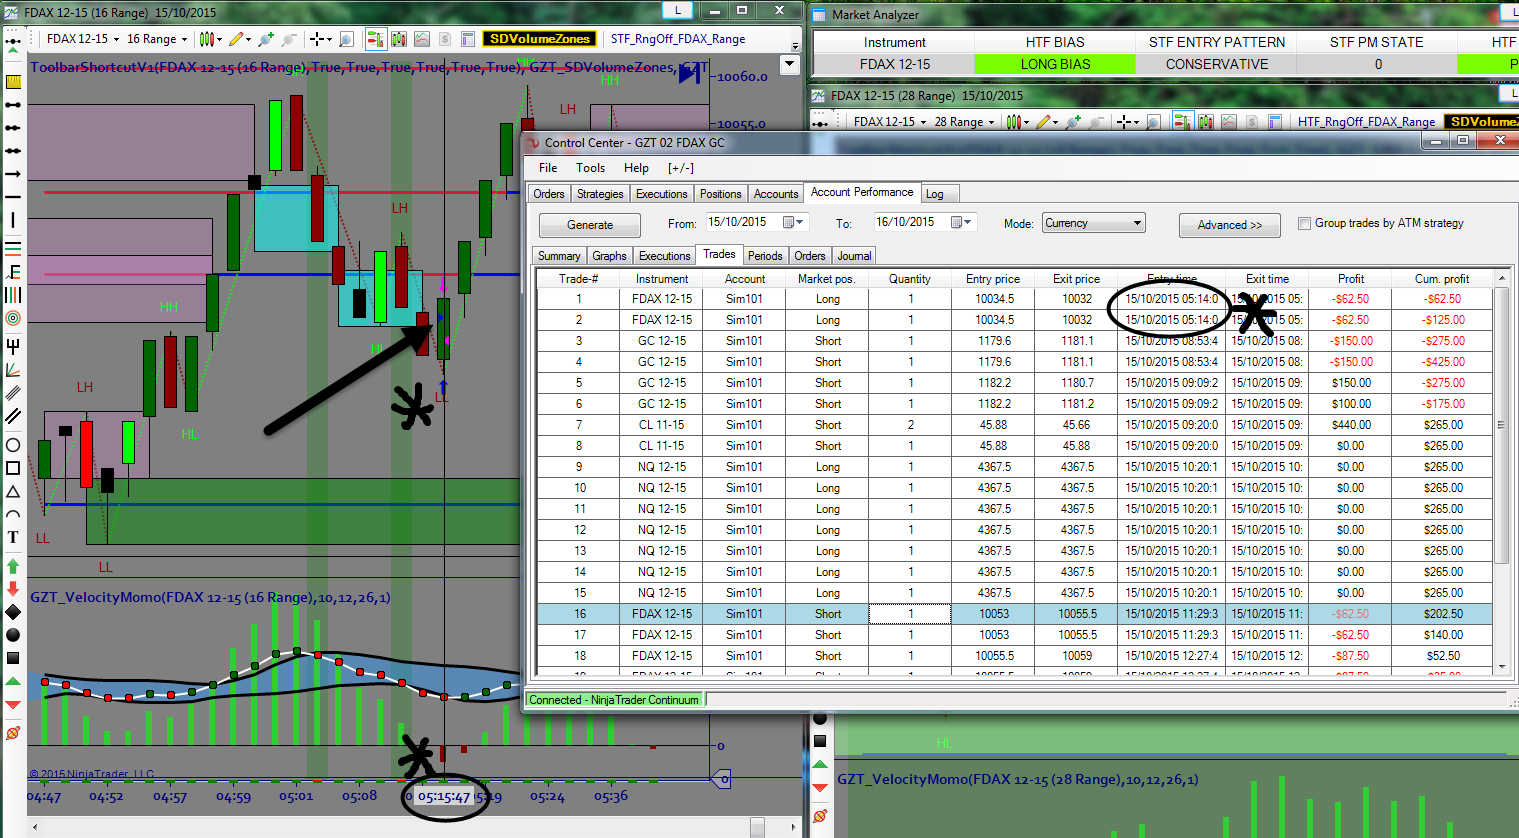
Task: Select the black diamond marker tool
Action: (x=13, y=611)
